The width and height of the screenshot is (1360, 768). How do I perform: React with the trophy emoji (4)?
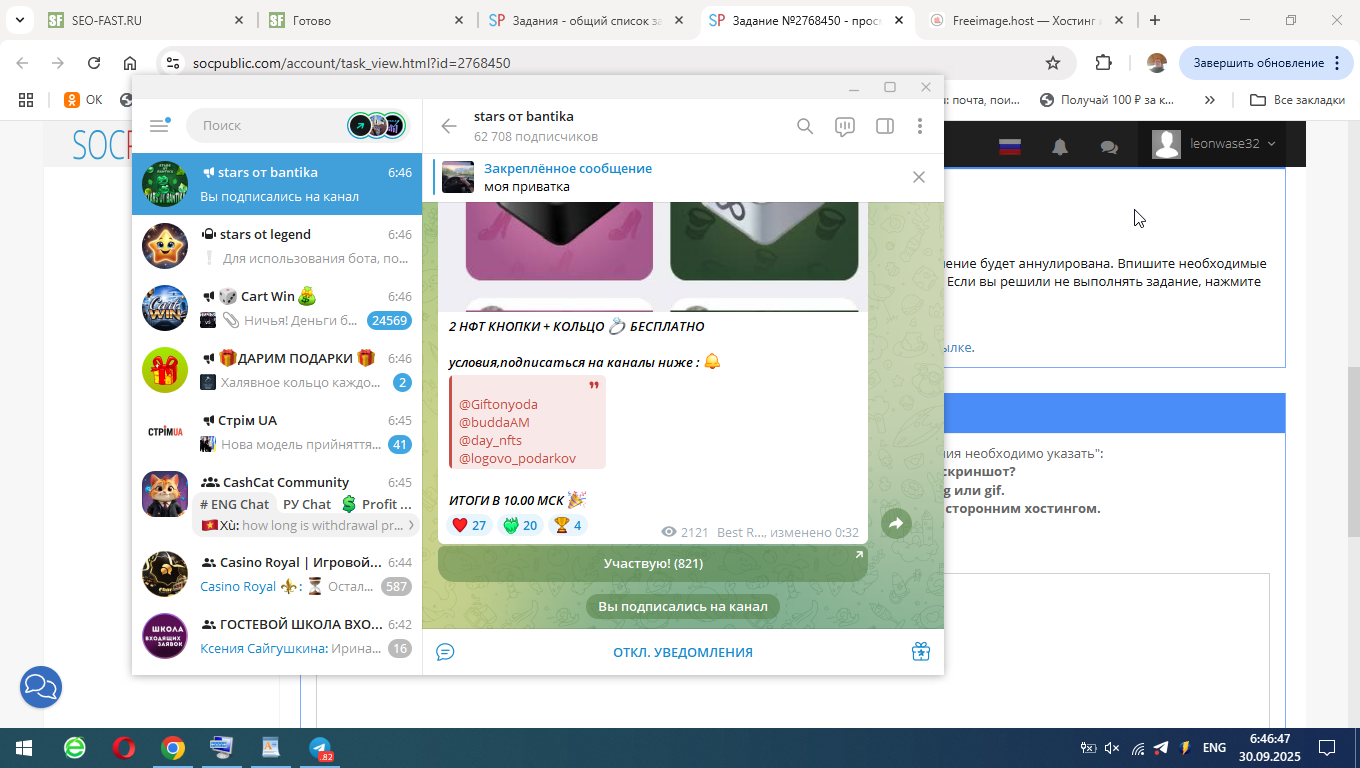coord(568,525)
